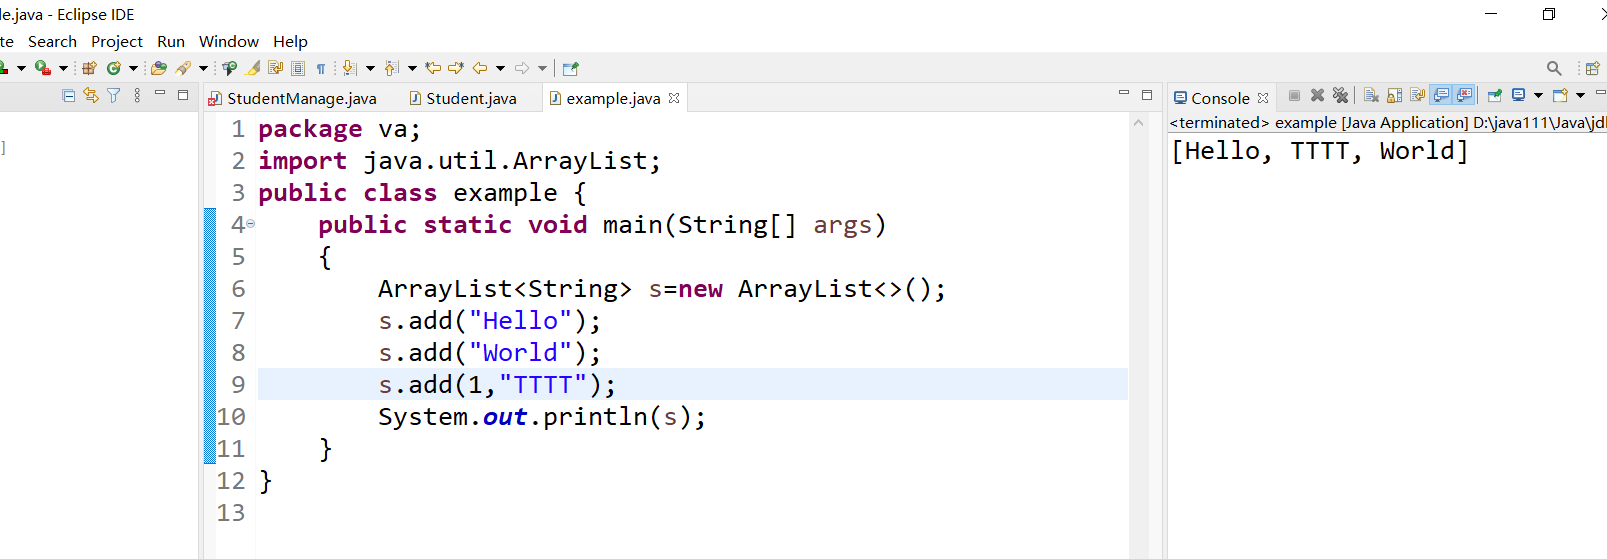
Task: Expand the Previous Annotation dropdown arrow
Action: (412, 68)
